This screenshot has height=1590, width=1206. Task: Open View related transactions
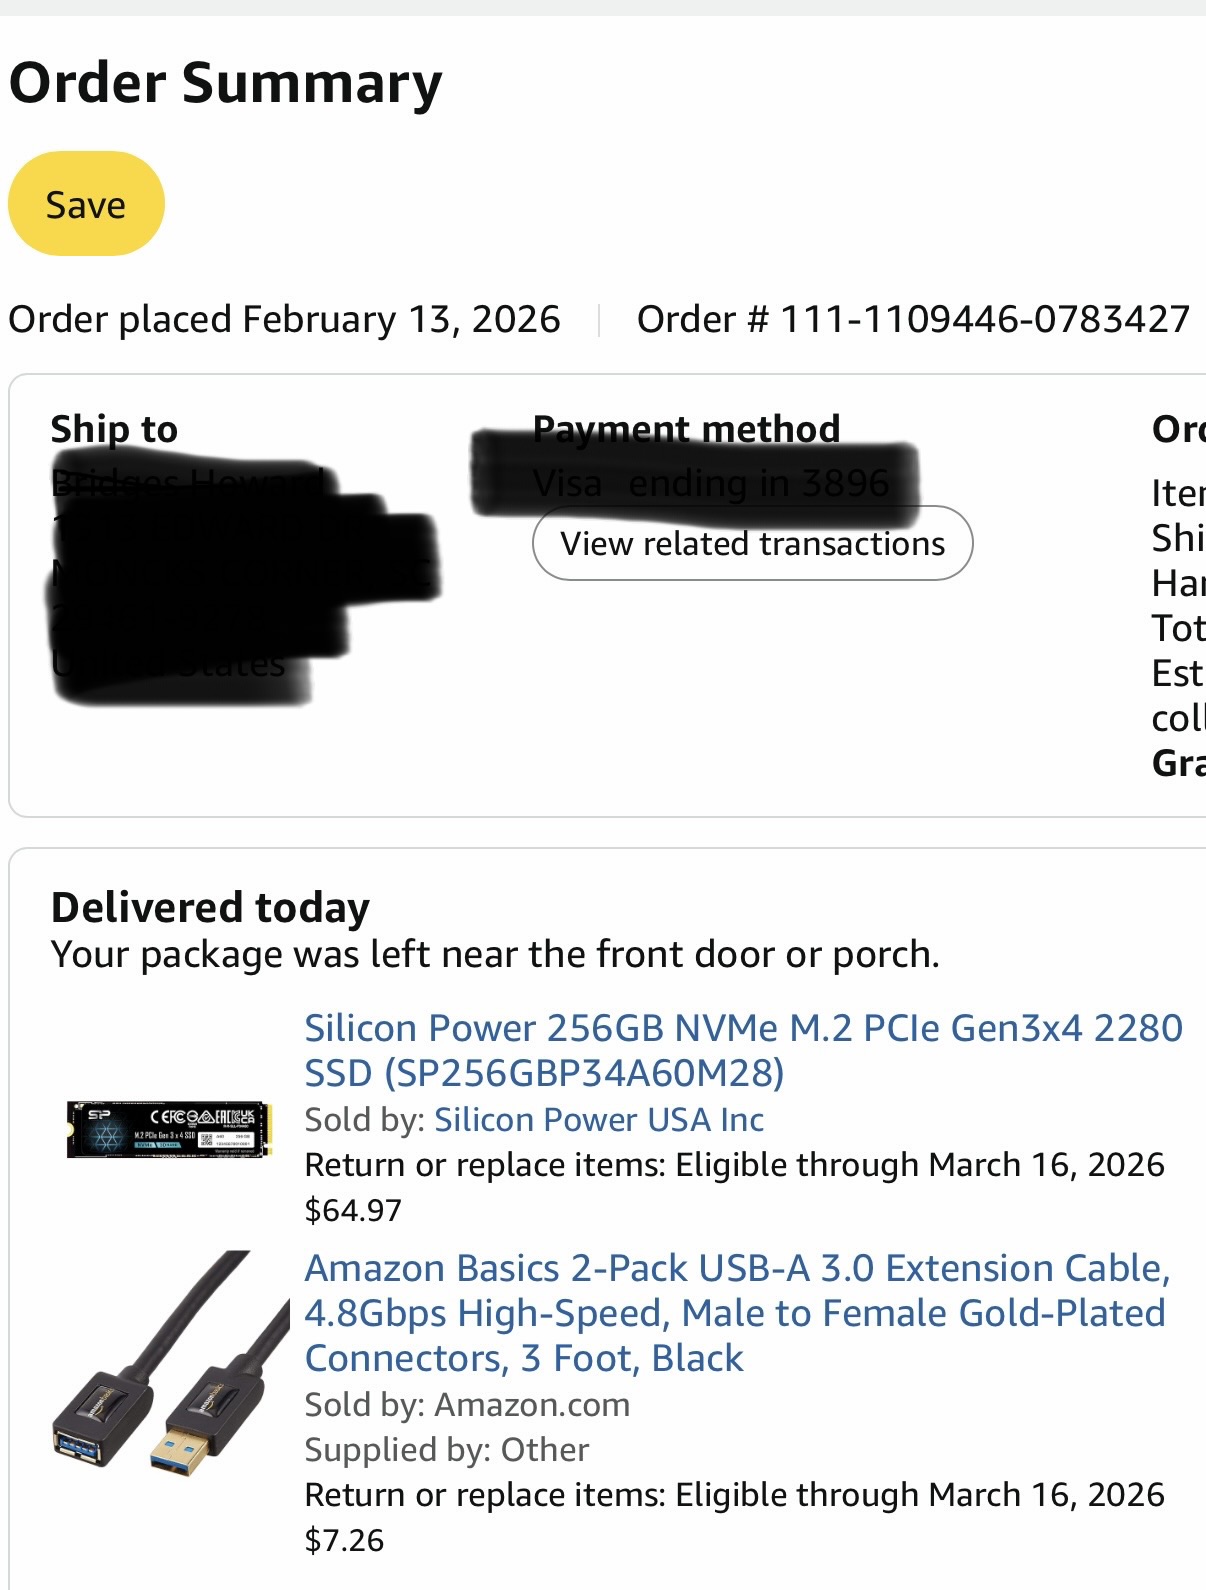pyautogui.click(x=752, y=544)
